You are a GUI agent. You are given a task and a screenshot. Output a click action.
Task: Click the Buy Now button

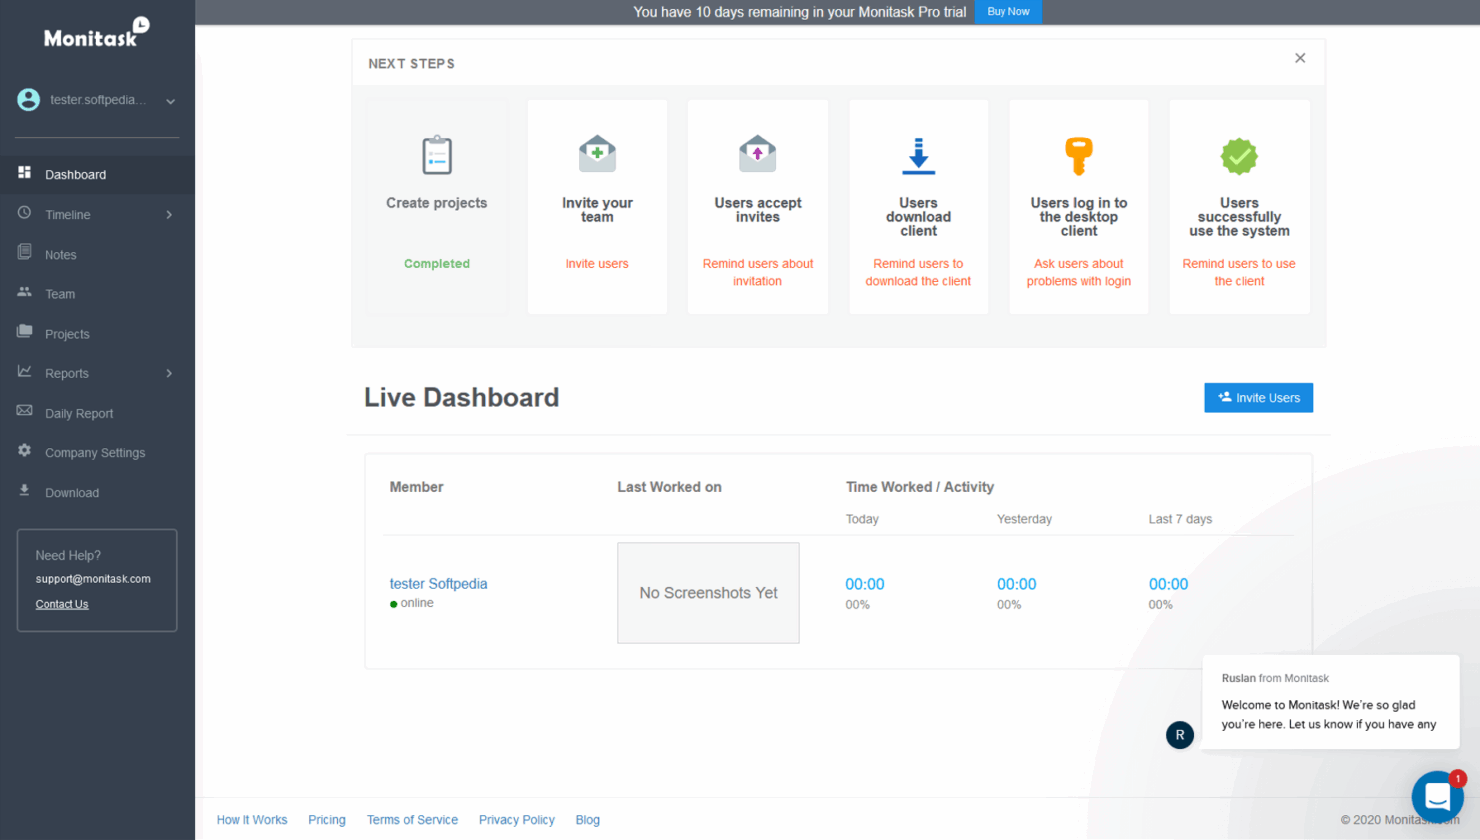(1008, 12)
